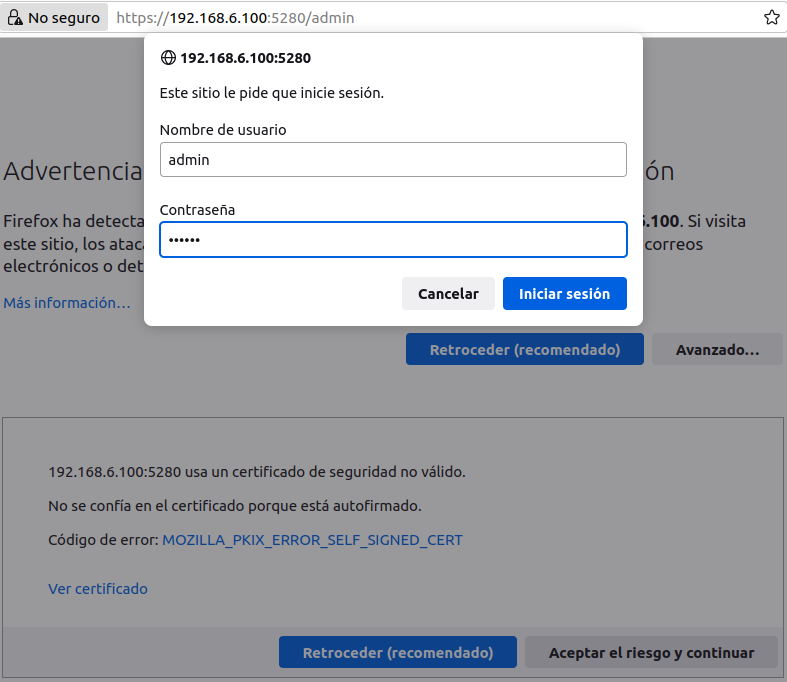787x682 pixels.
Task: Click the bookmark star icon
Action: (771, 18)
